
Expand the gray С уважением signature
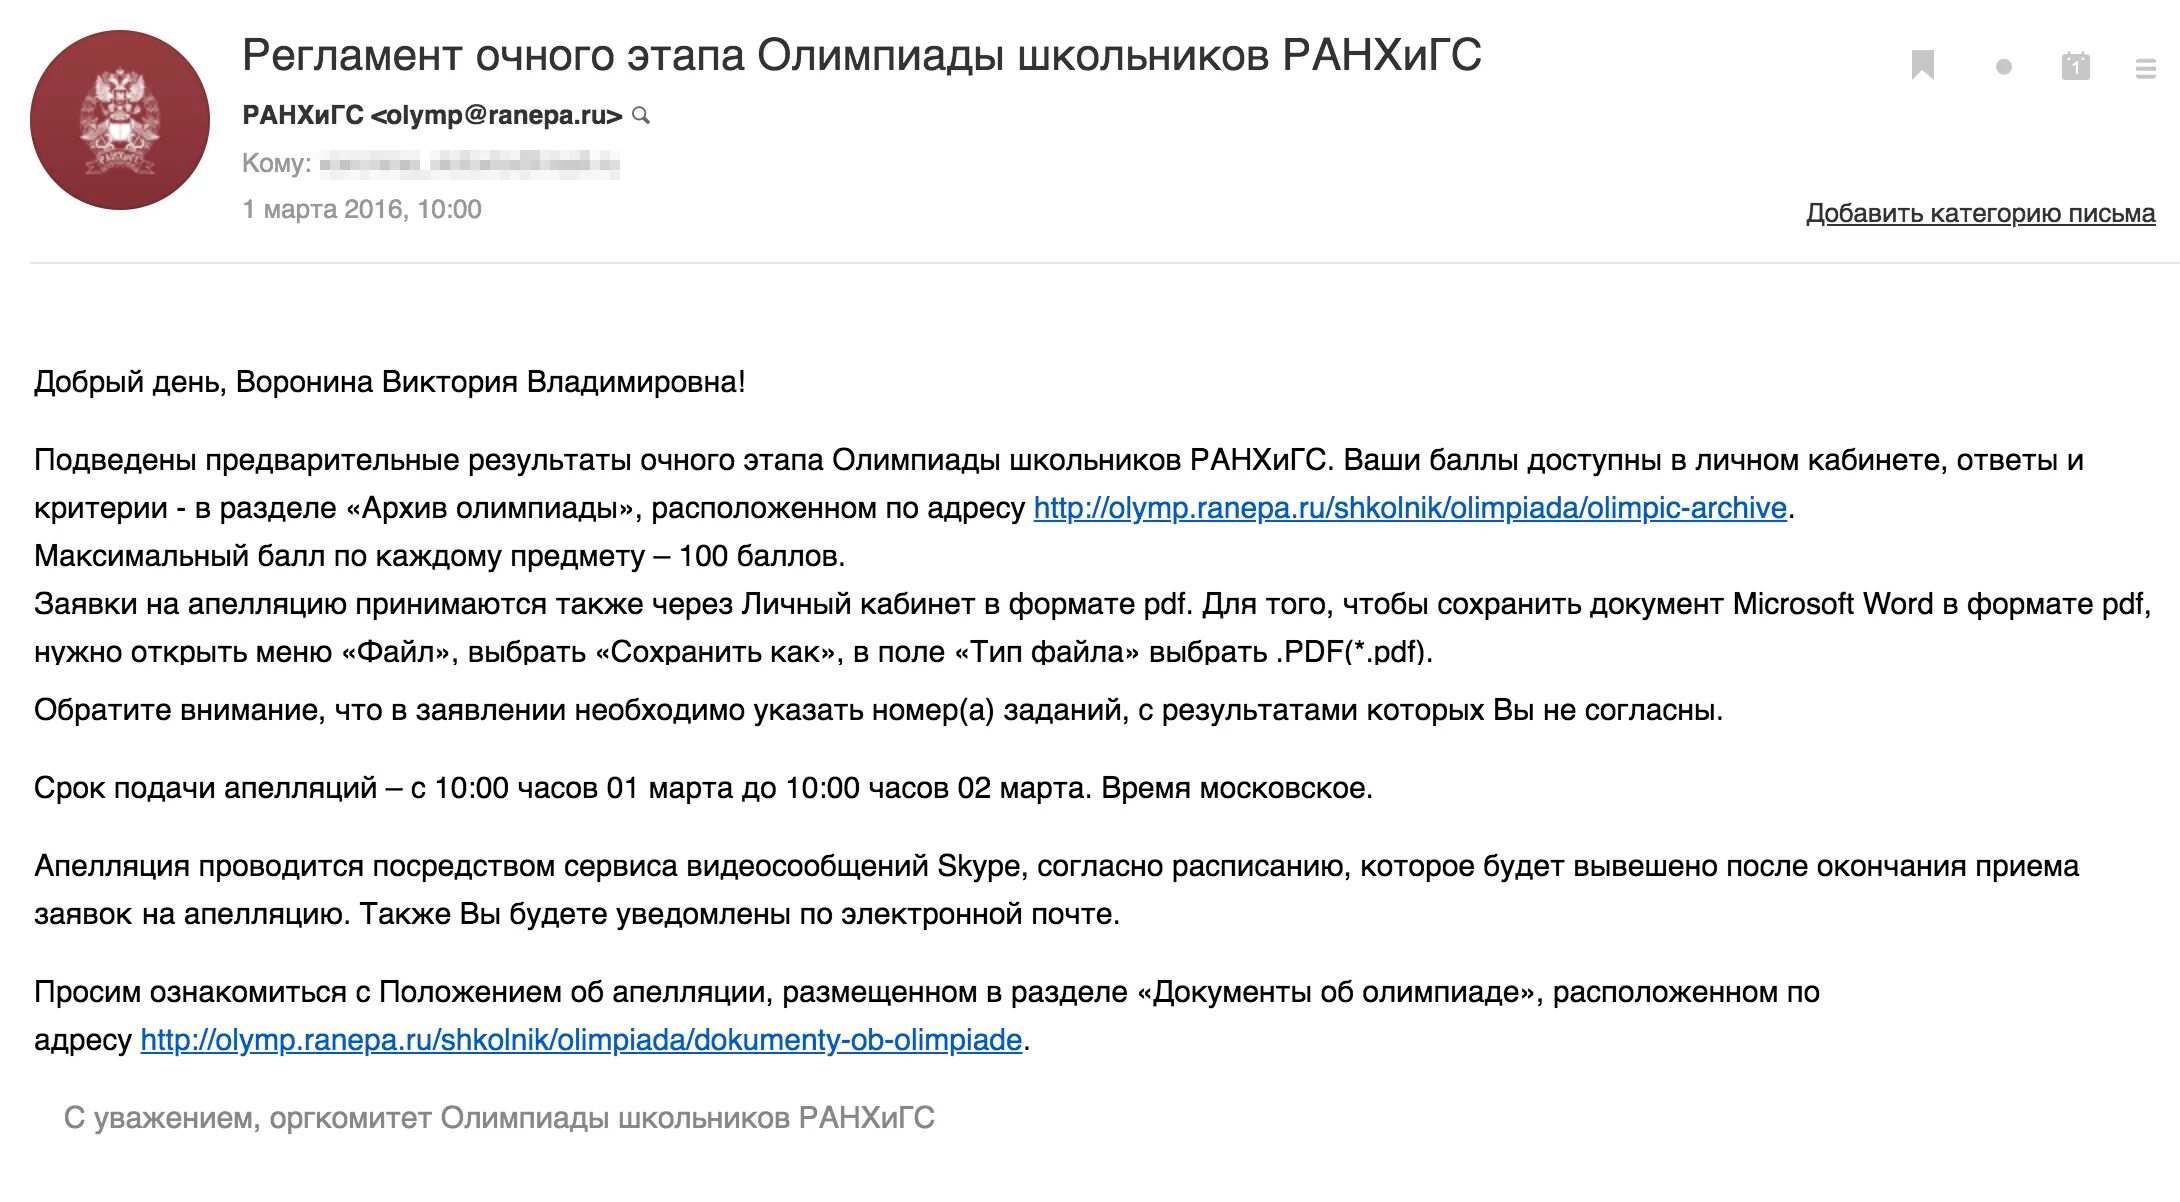click(x=499, y=1118)
